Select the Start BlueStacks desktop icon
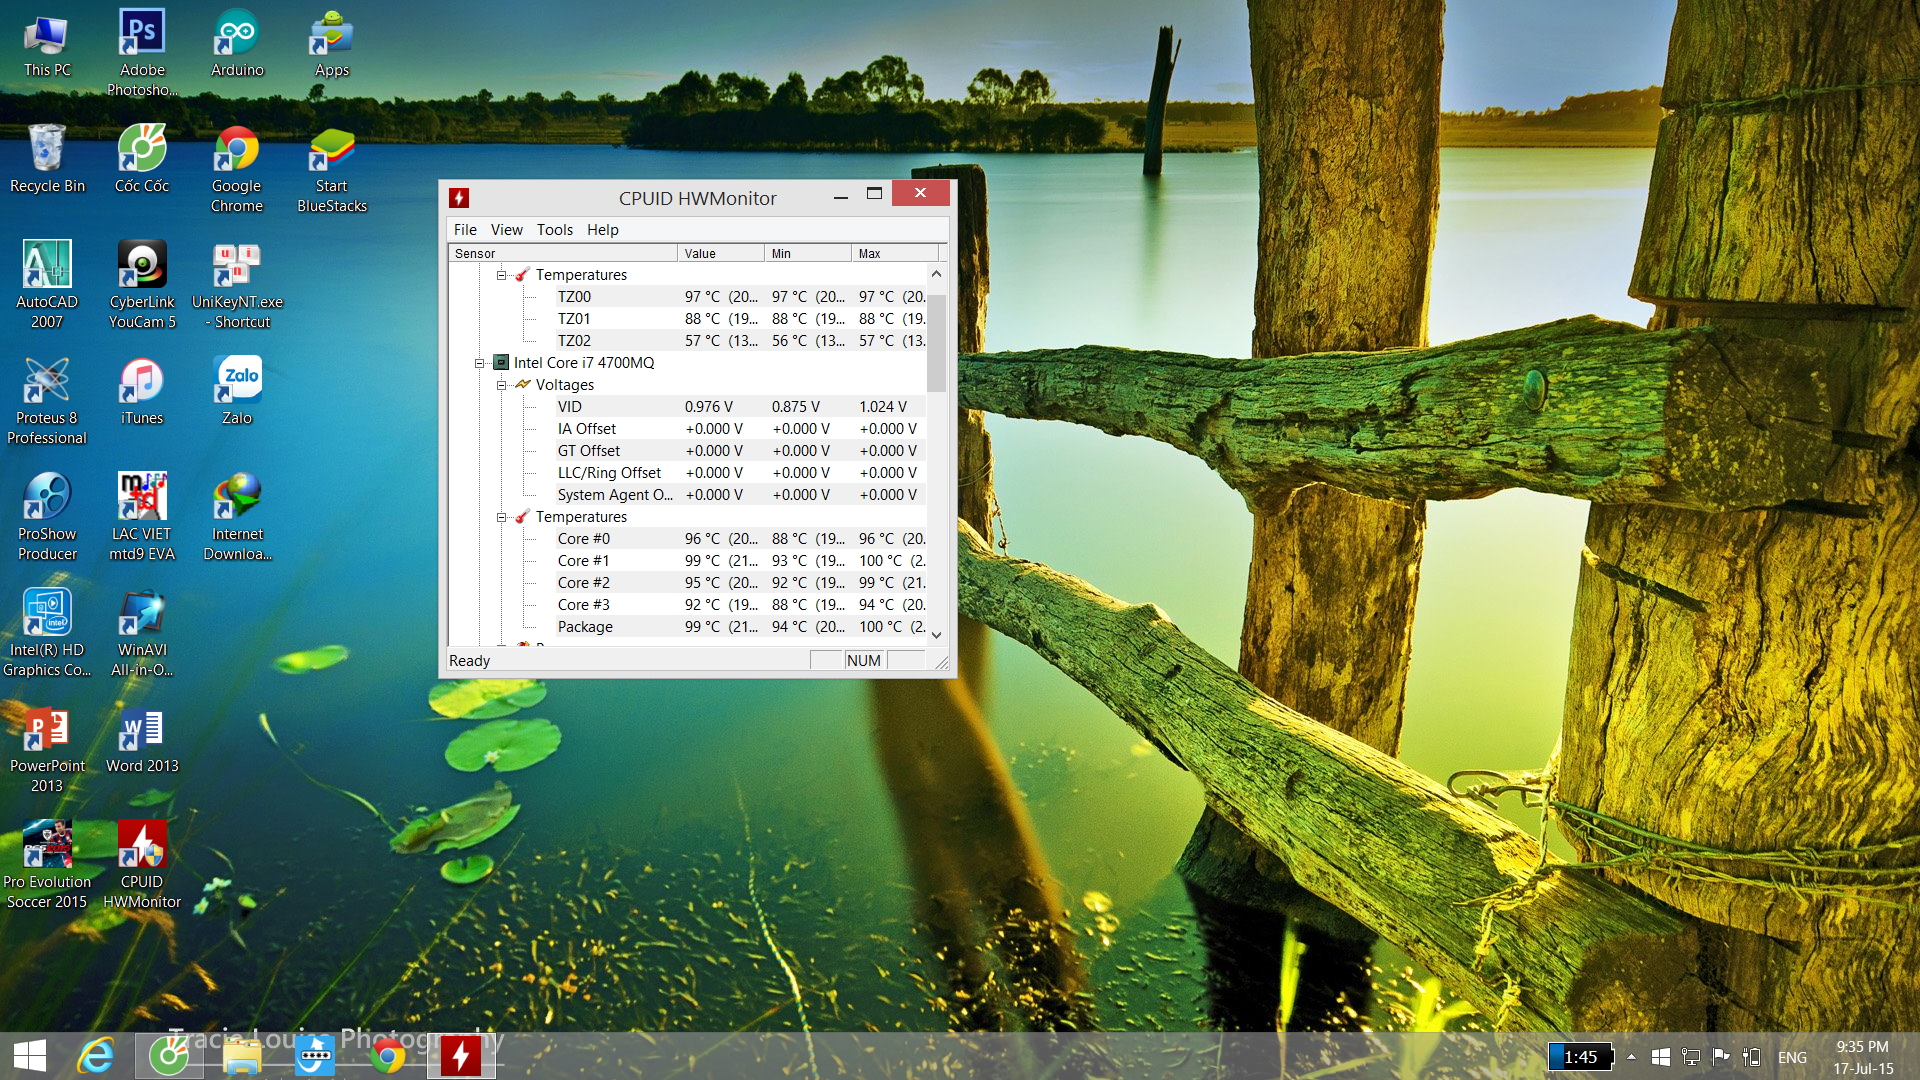Viewport: 1920px width, 1080px height. pos(332,170)
